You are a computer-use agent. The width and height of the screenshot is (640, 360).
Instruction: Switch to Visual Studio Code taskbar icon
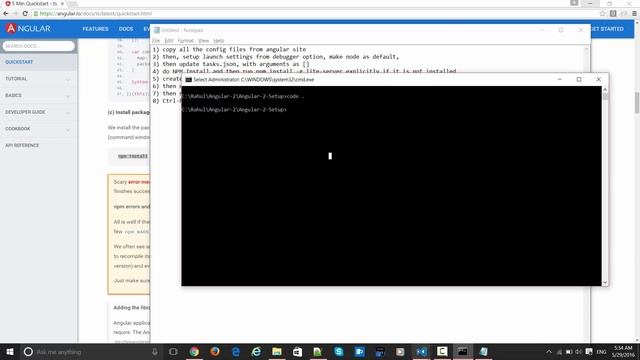pos(421,351)
